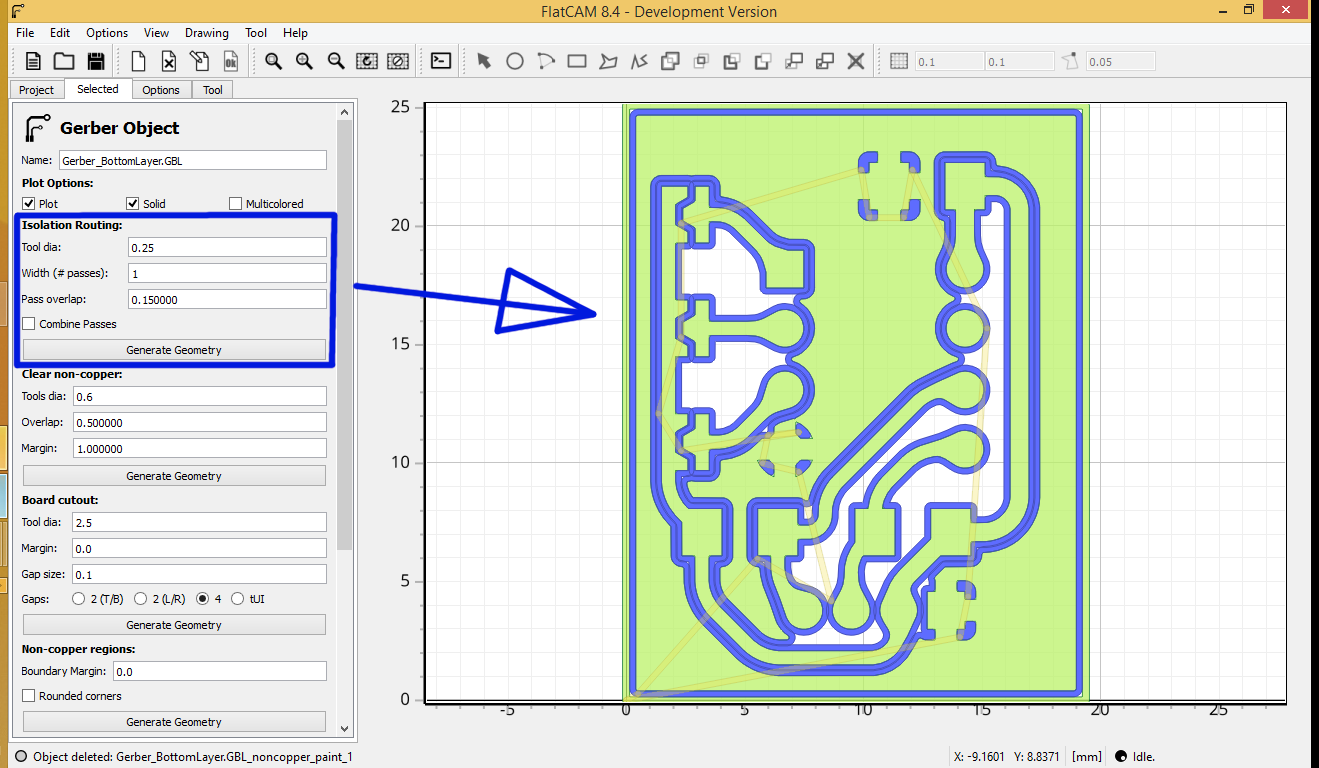Switch to the Selected tab
Viewport: 1319px width, 768px height.
(x=98, y=89)
